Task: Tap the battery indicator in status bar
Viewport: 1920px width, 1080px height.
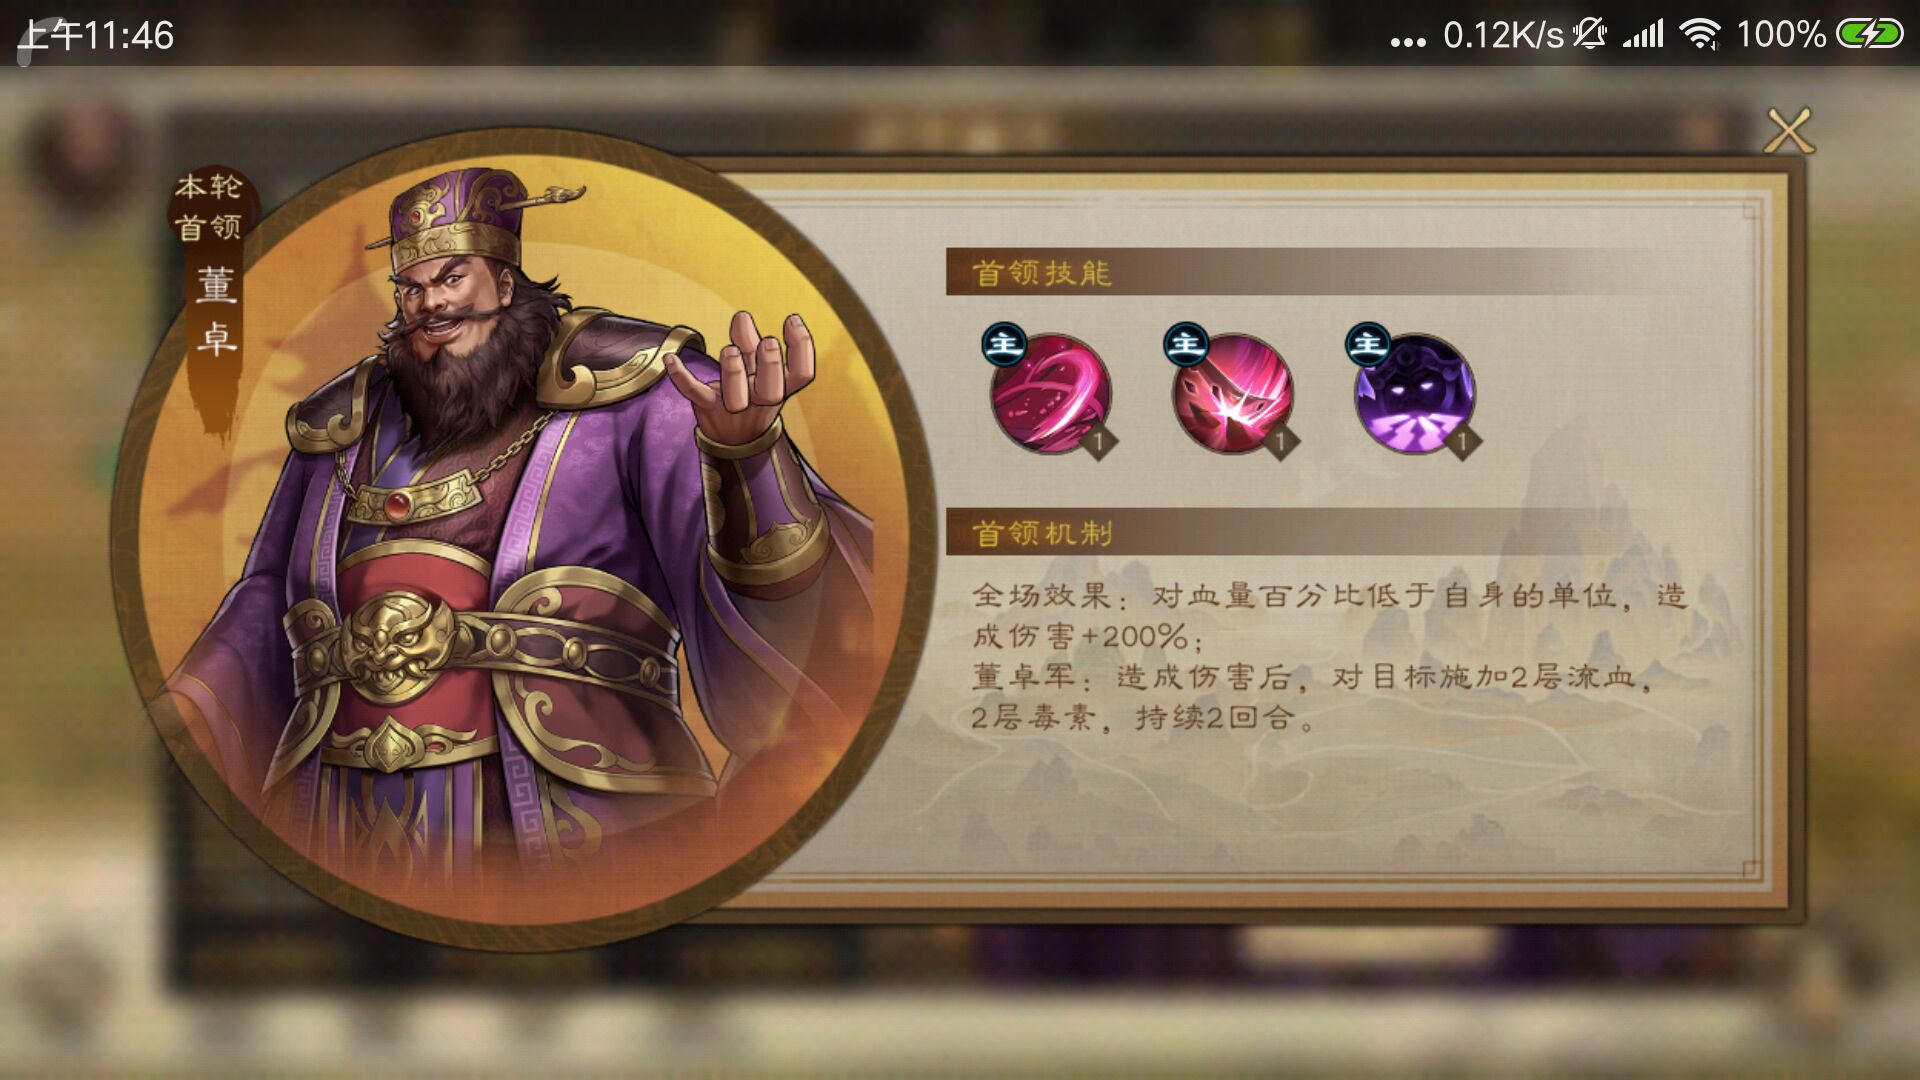Action: [1869, 34]
